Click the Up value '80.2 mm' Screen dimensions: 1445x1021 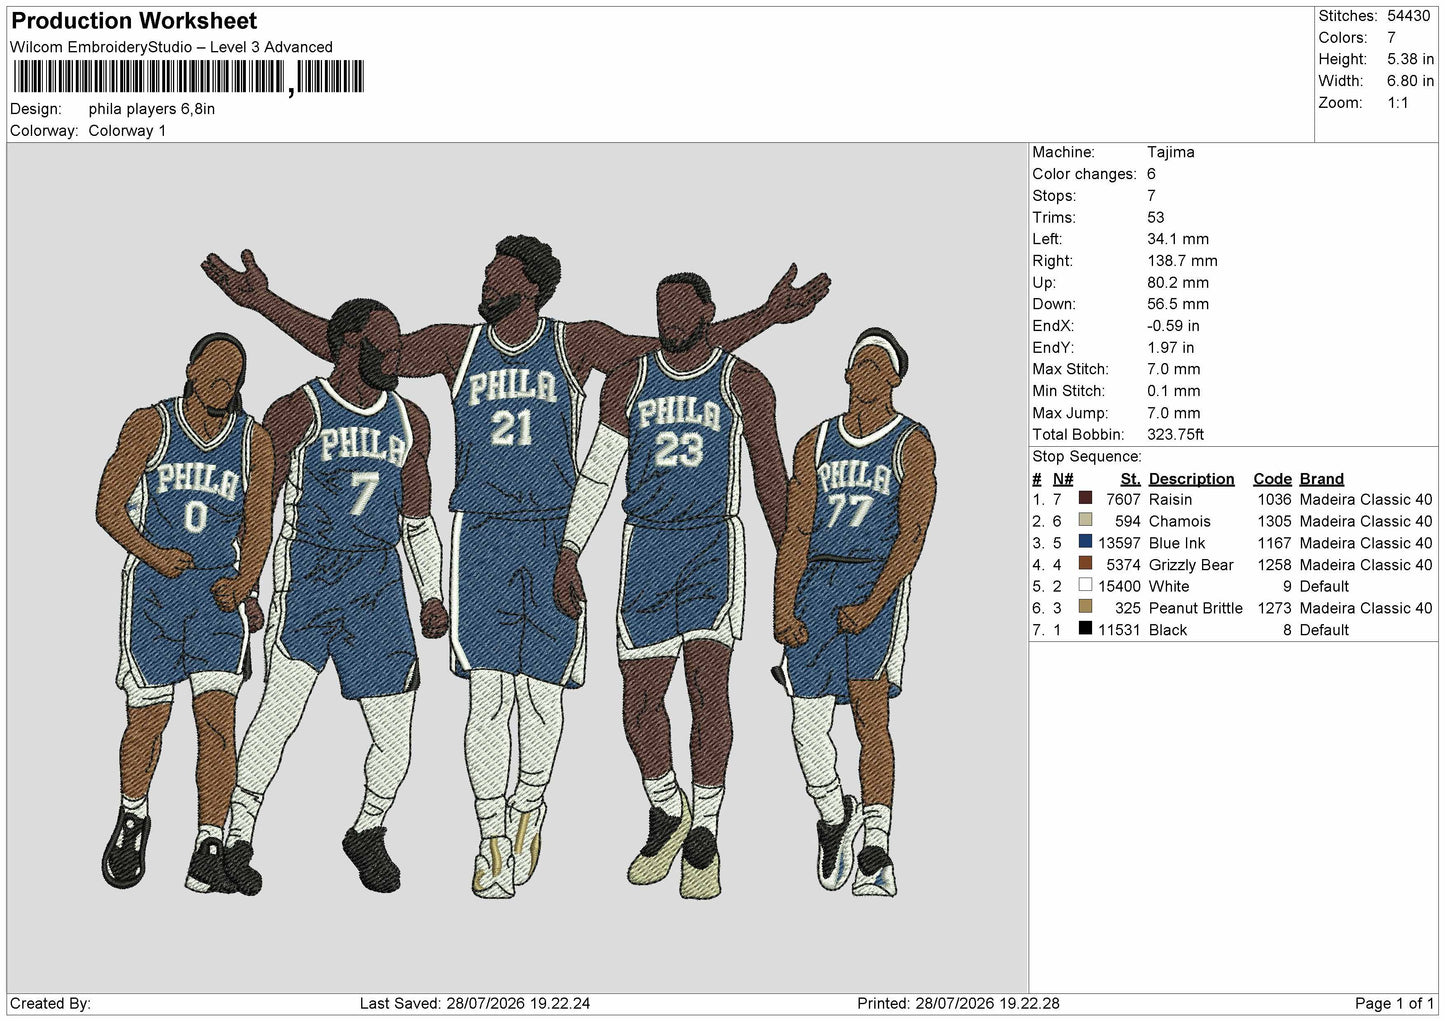click(x=1178, y=283)
